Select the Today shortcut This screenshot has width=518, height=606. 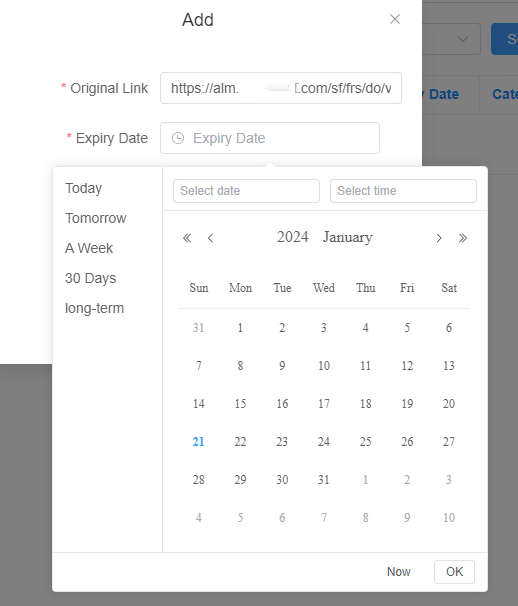(x=83, y=188)
